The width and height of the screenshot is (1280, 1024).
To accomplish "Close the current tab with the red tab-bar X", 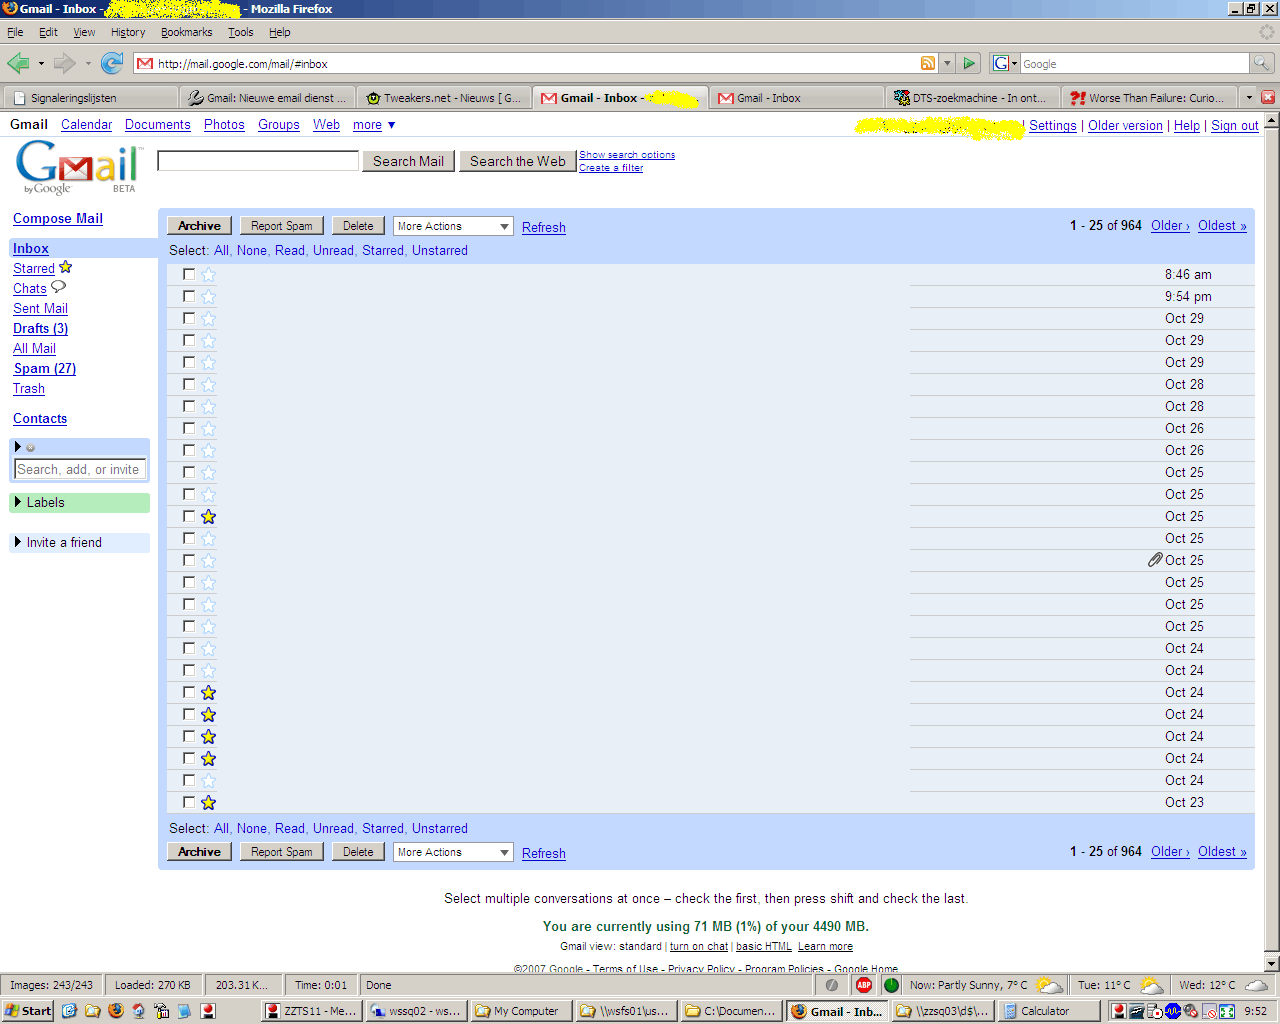I will [x=1268, y=97].
